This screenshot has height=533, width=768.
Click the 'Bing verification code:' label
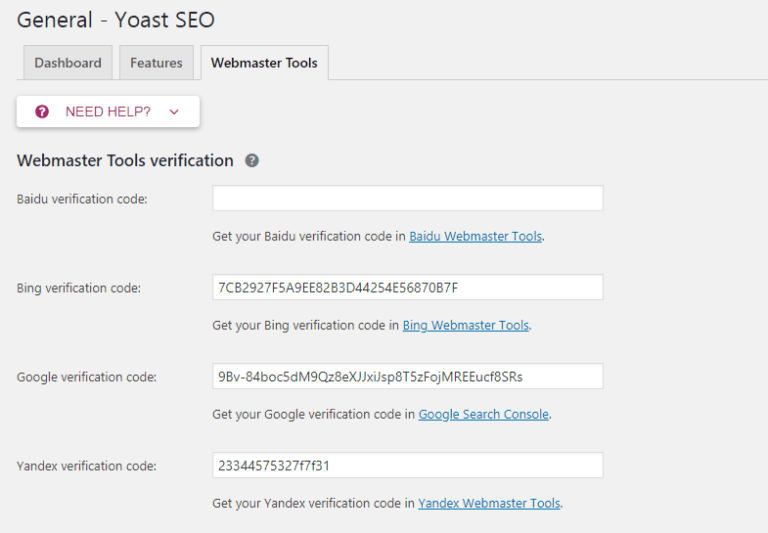[x=79, y=288]
